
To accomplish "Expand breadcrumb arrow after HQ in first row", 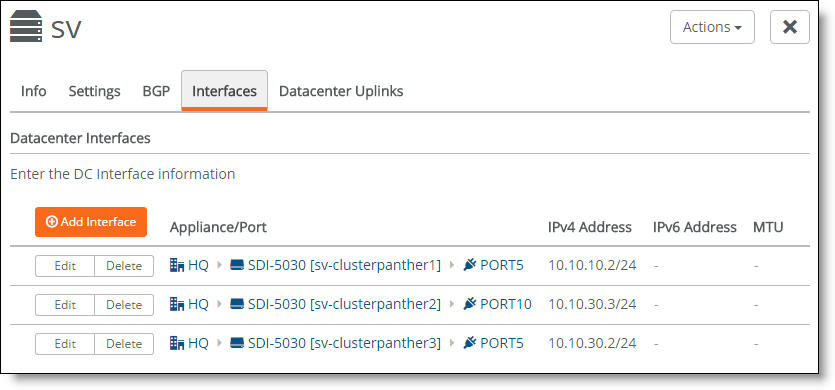I will click(219, 265).
